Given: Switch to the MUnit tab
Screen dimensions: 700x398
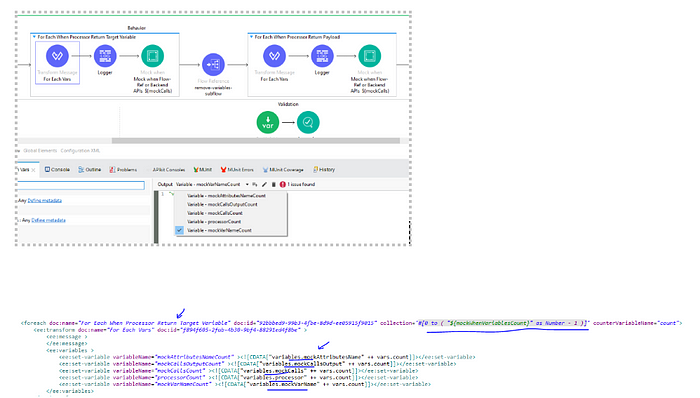Looking at the screenshot, I should pos(203,170).
